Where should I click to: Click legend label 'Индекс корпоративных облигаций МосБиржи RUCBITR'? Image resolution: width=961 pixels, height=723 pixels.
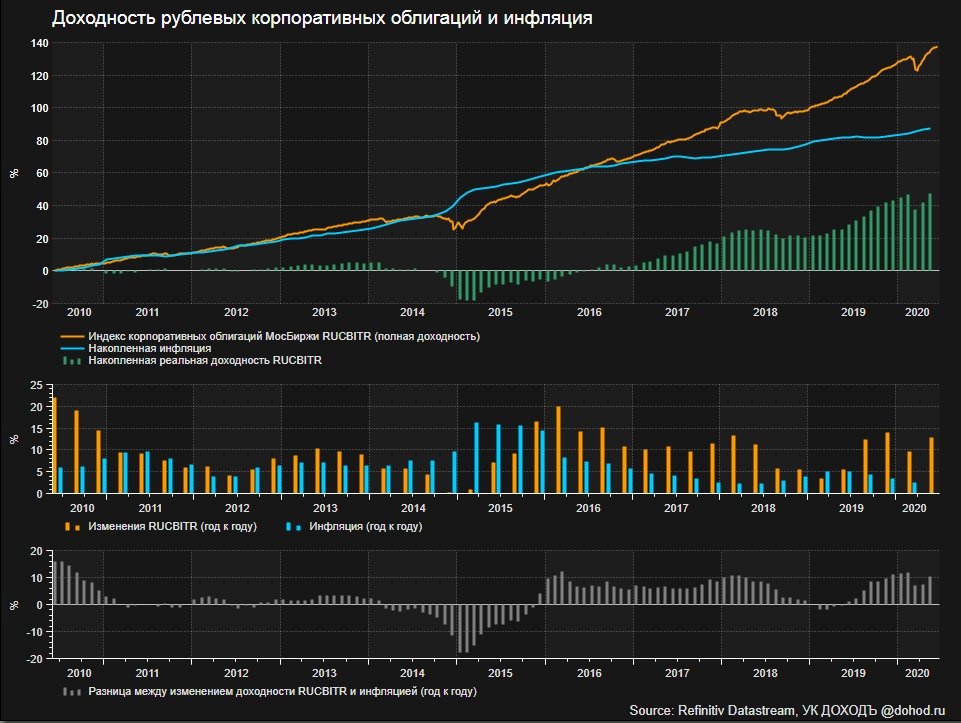click(229, 336)
